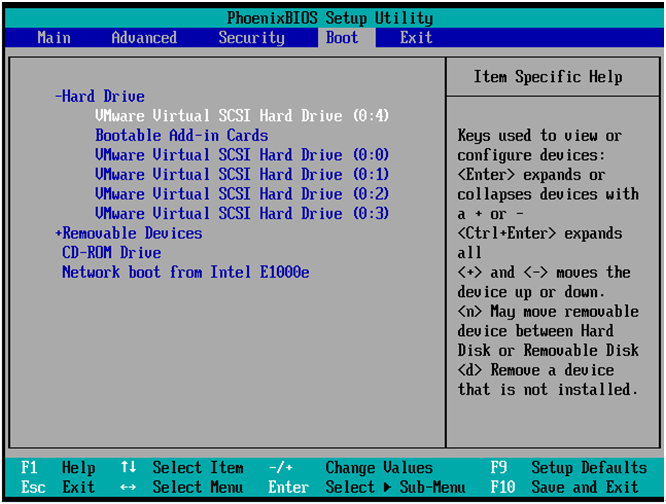Click the Select Item up/down arrows hint

(x=182, y=467)
